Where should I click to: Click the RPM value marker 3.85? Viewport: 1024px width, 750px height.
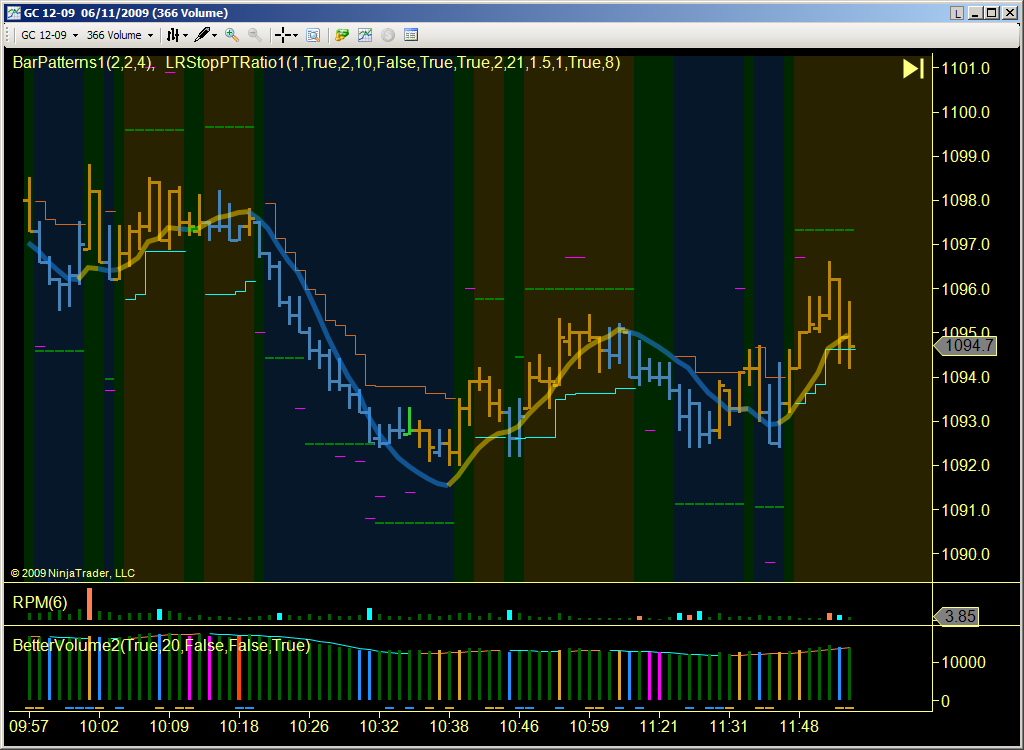click(957, 616)
